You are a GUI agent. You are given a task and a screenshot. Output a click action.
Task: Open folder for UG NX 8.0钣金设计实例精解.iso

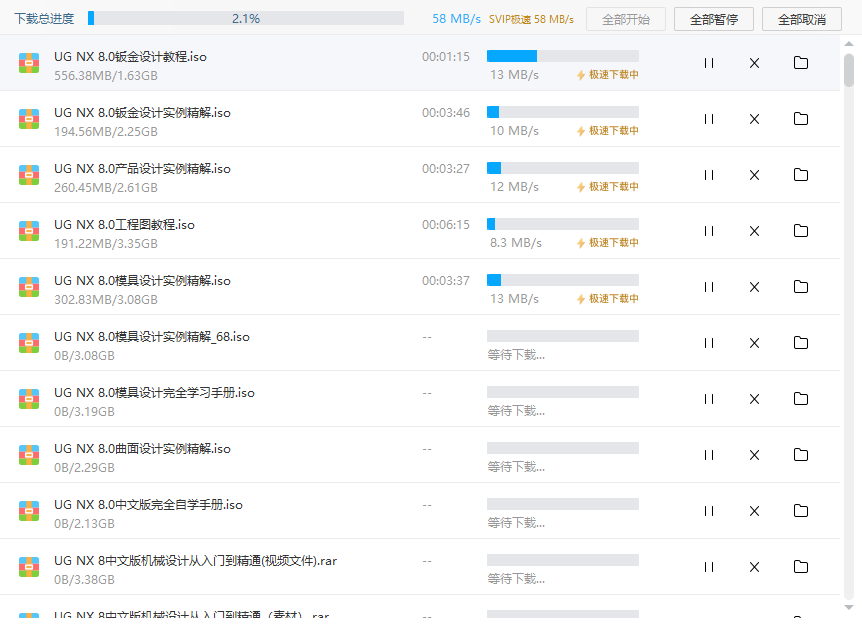click(801, 119)
